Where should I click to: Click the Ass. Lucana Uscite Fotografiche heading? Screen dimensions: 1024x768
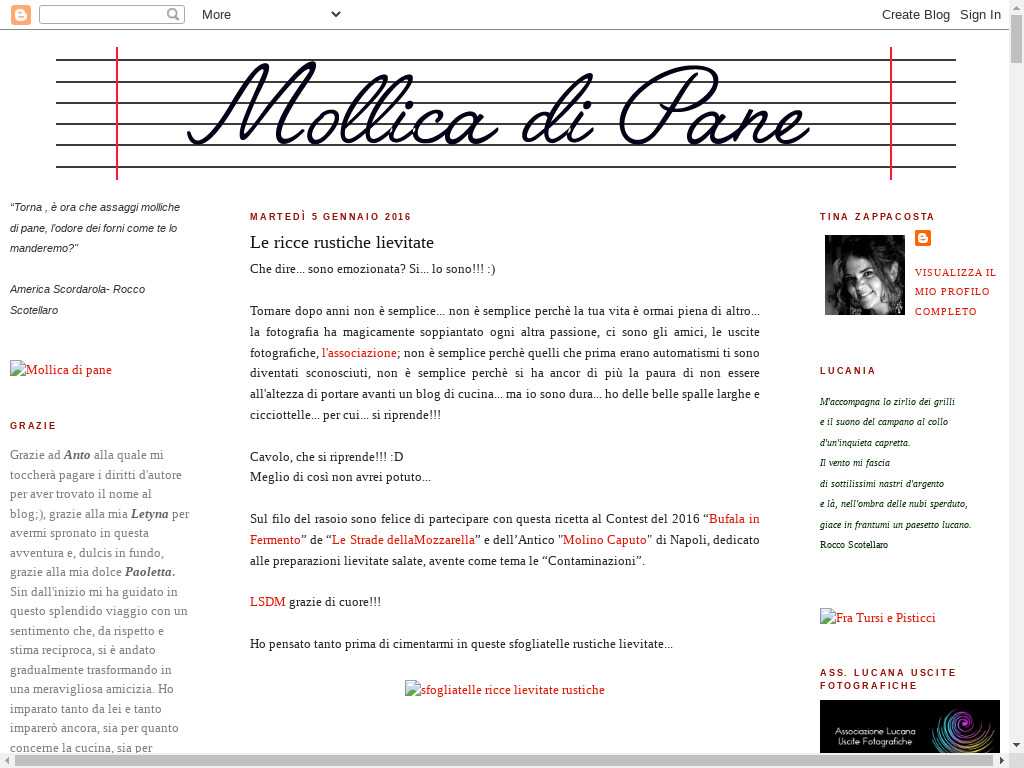[x=888, y=679]
